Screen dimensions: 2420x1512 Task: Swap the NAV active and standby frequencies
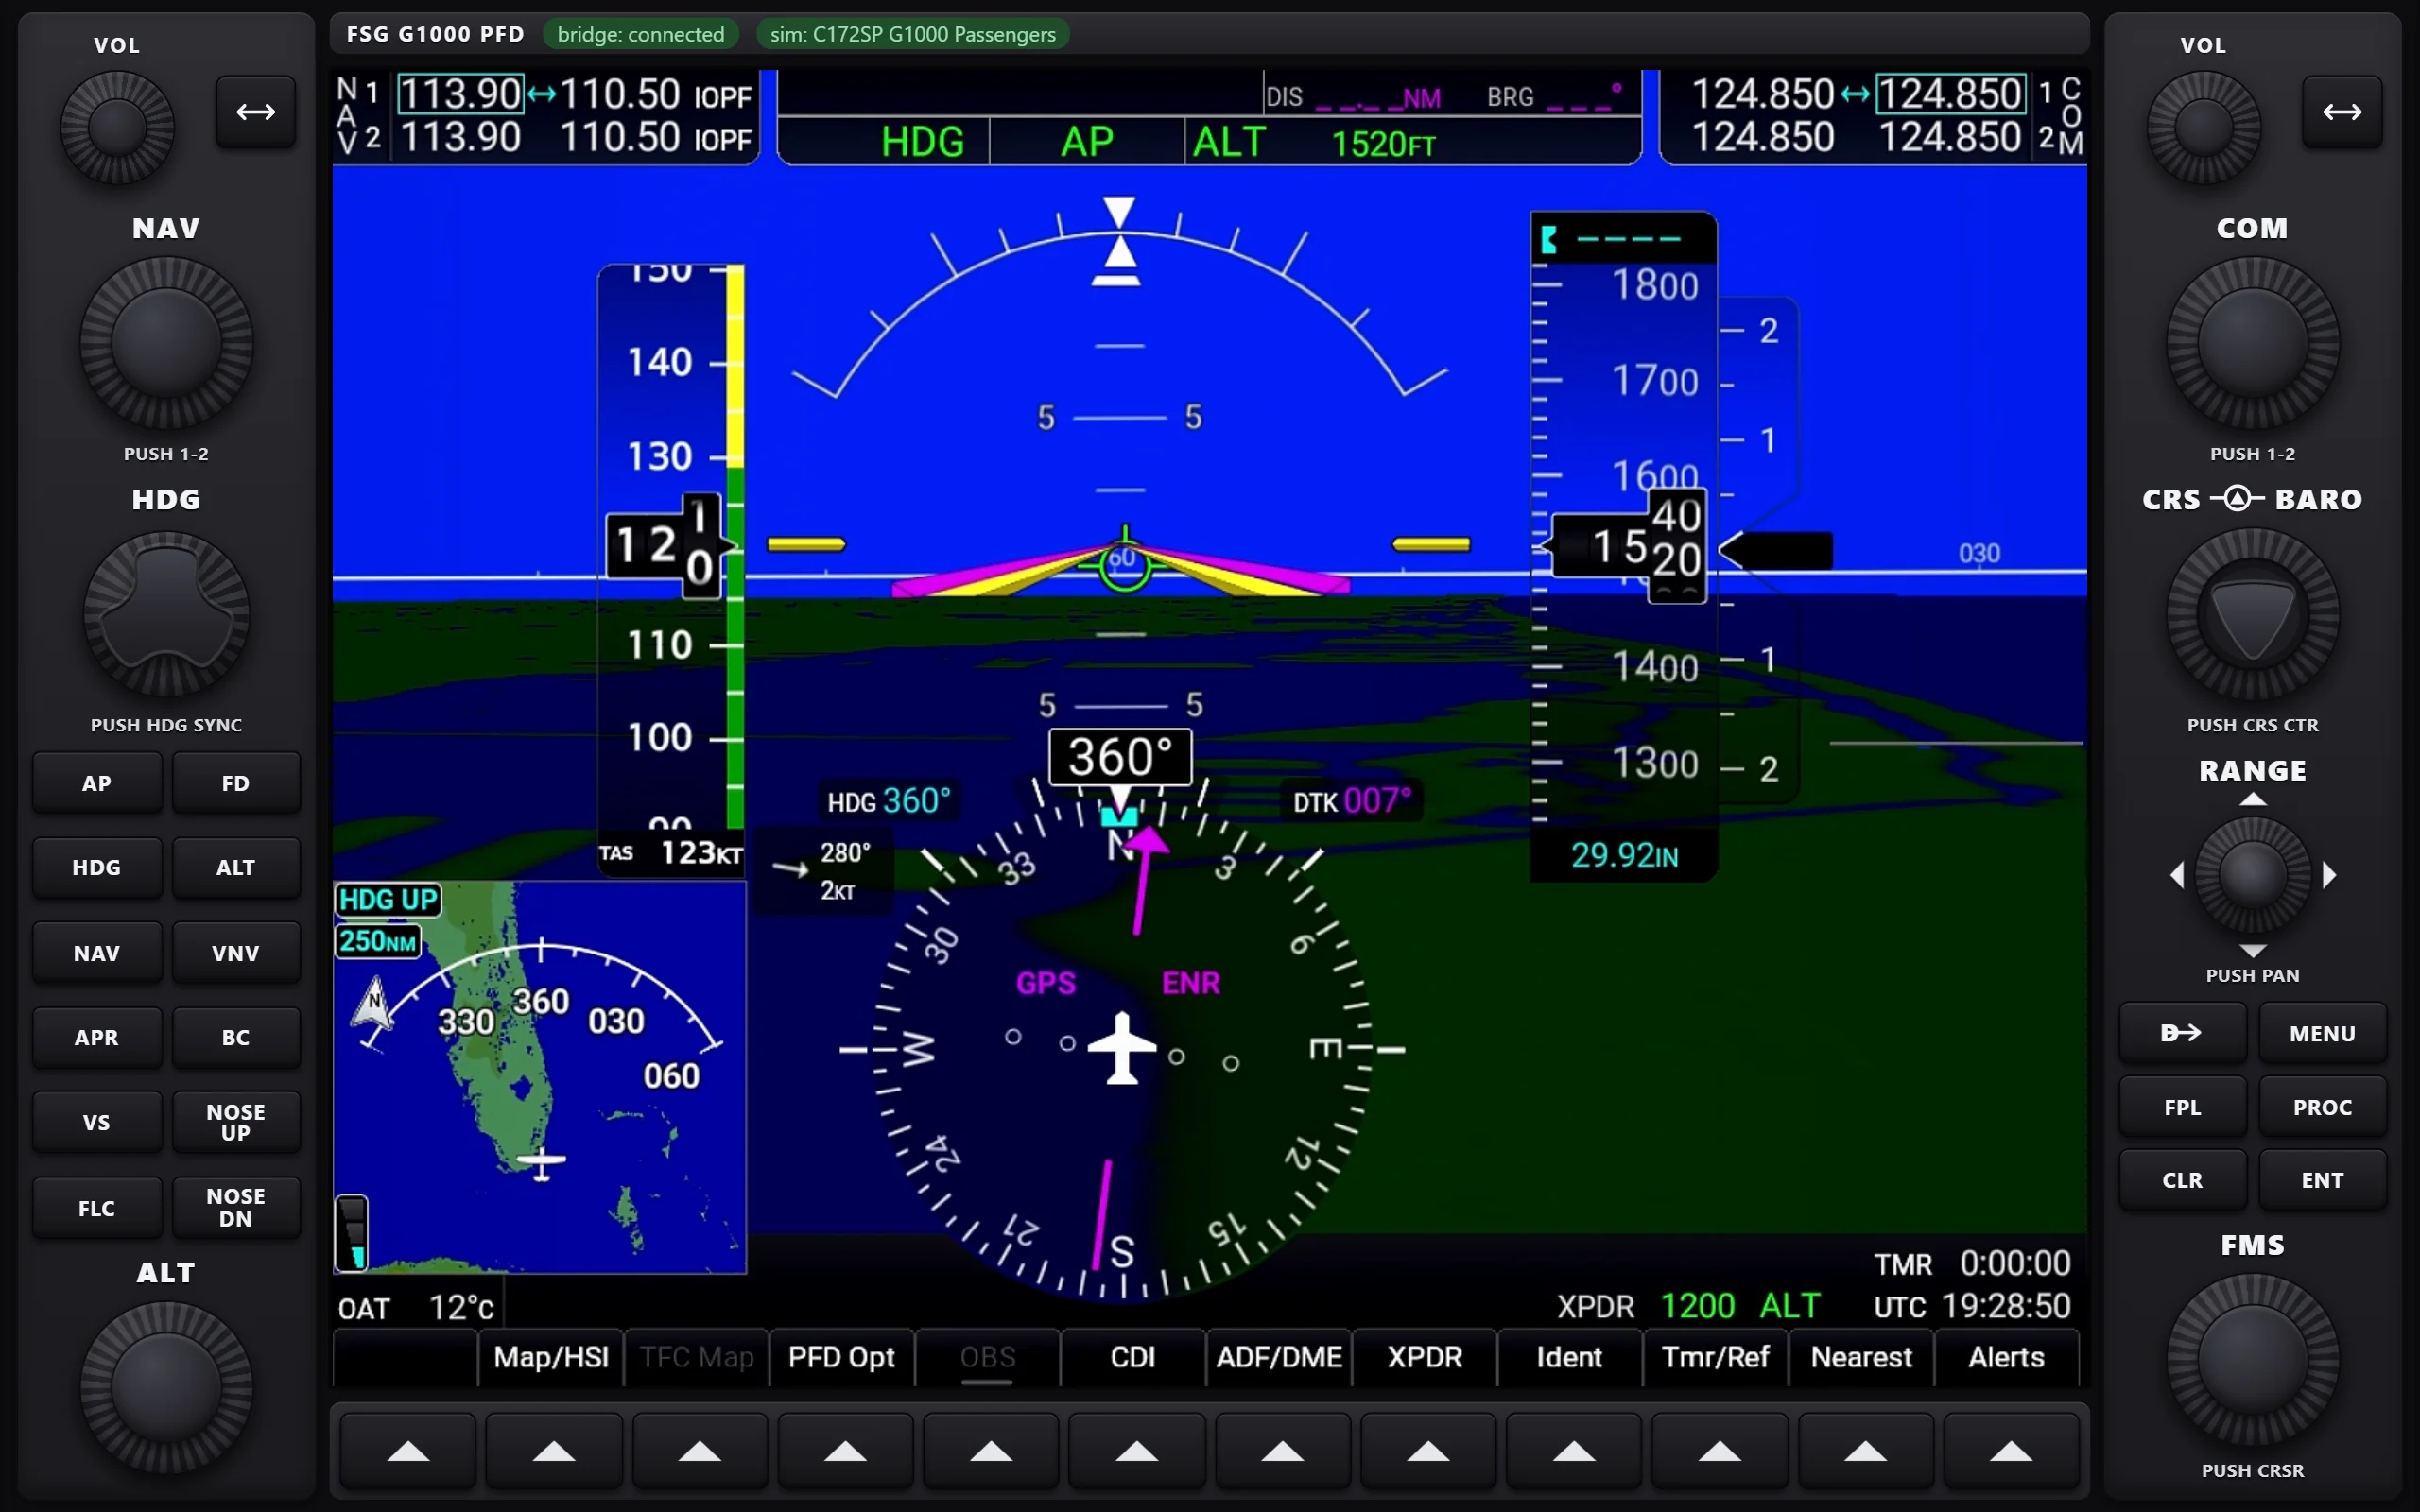point(256,112)
